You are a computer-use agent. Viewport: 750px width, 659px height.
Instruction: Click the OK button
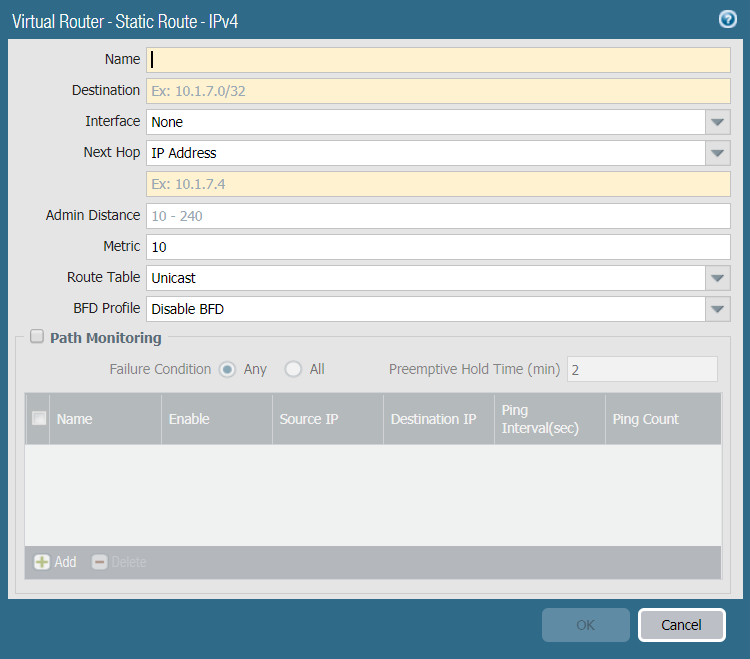(586, 625)
